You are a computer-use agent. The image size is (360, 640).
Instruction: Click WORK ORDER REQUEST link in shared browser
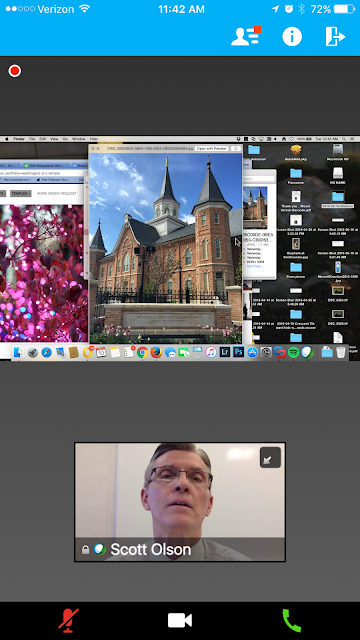pos(57,193)
